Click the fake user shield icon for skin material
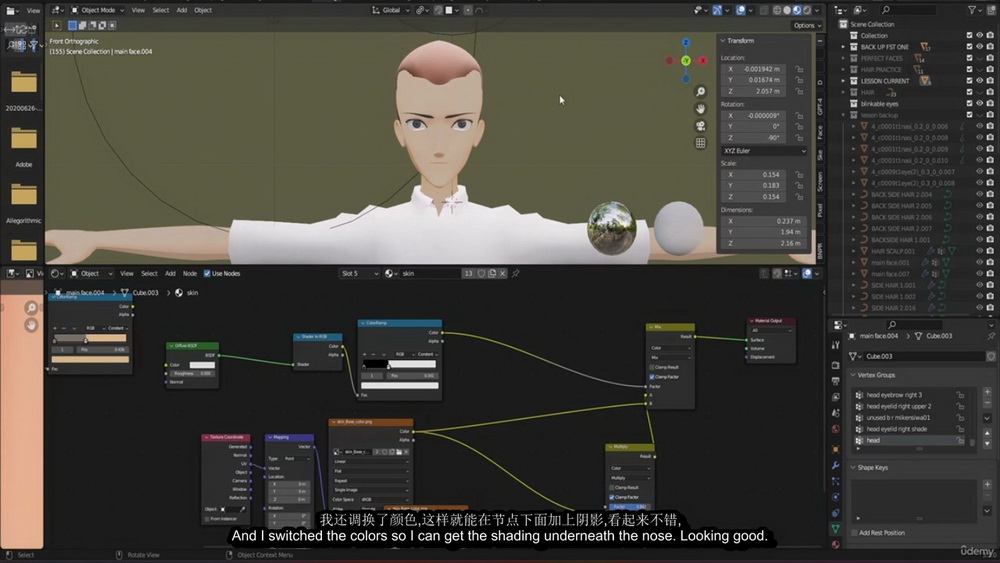Image resolution: width=1000 pixels, height=563 pixels. click(482, 274)
